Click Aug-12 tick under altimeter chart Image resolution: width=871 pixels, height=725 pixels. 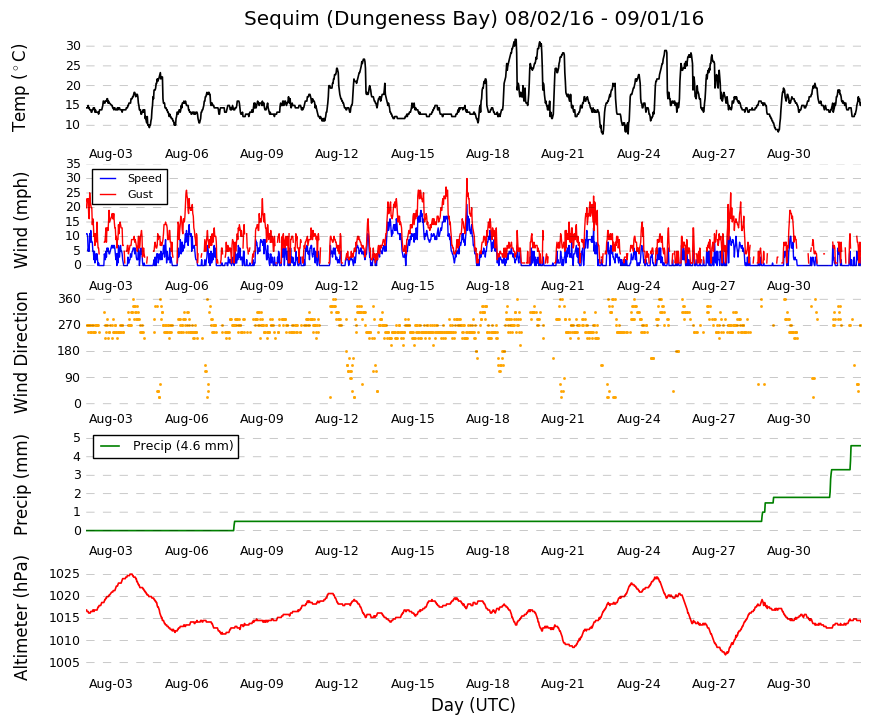[x=337, y=684]
